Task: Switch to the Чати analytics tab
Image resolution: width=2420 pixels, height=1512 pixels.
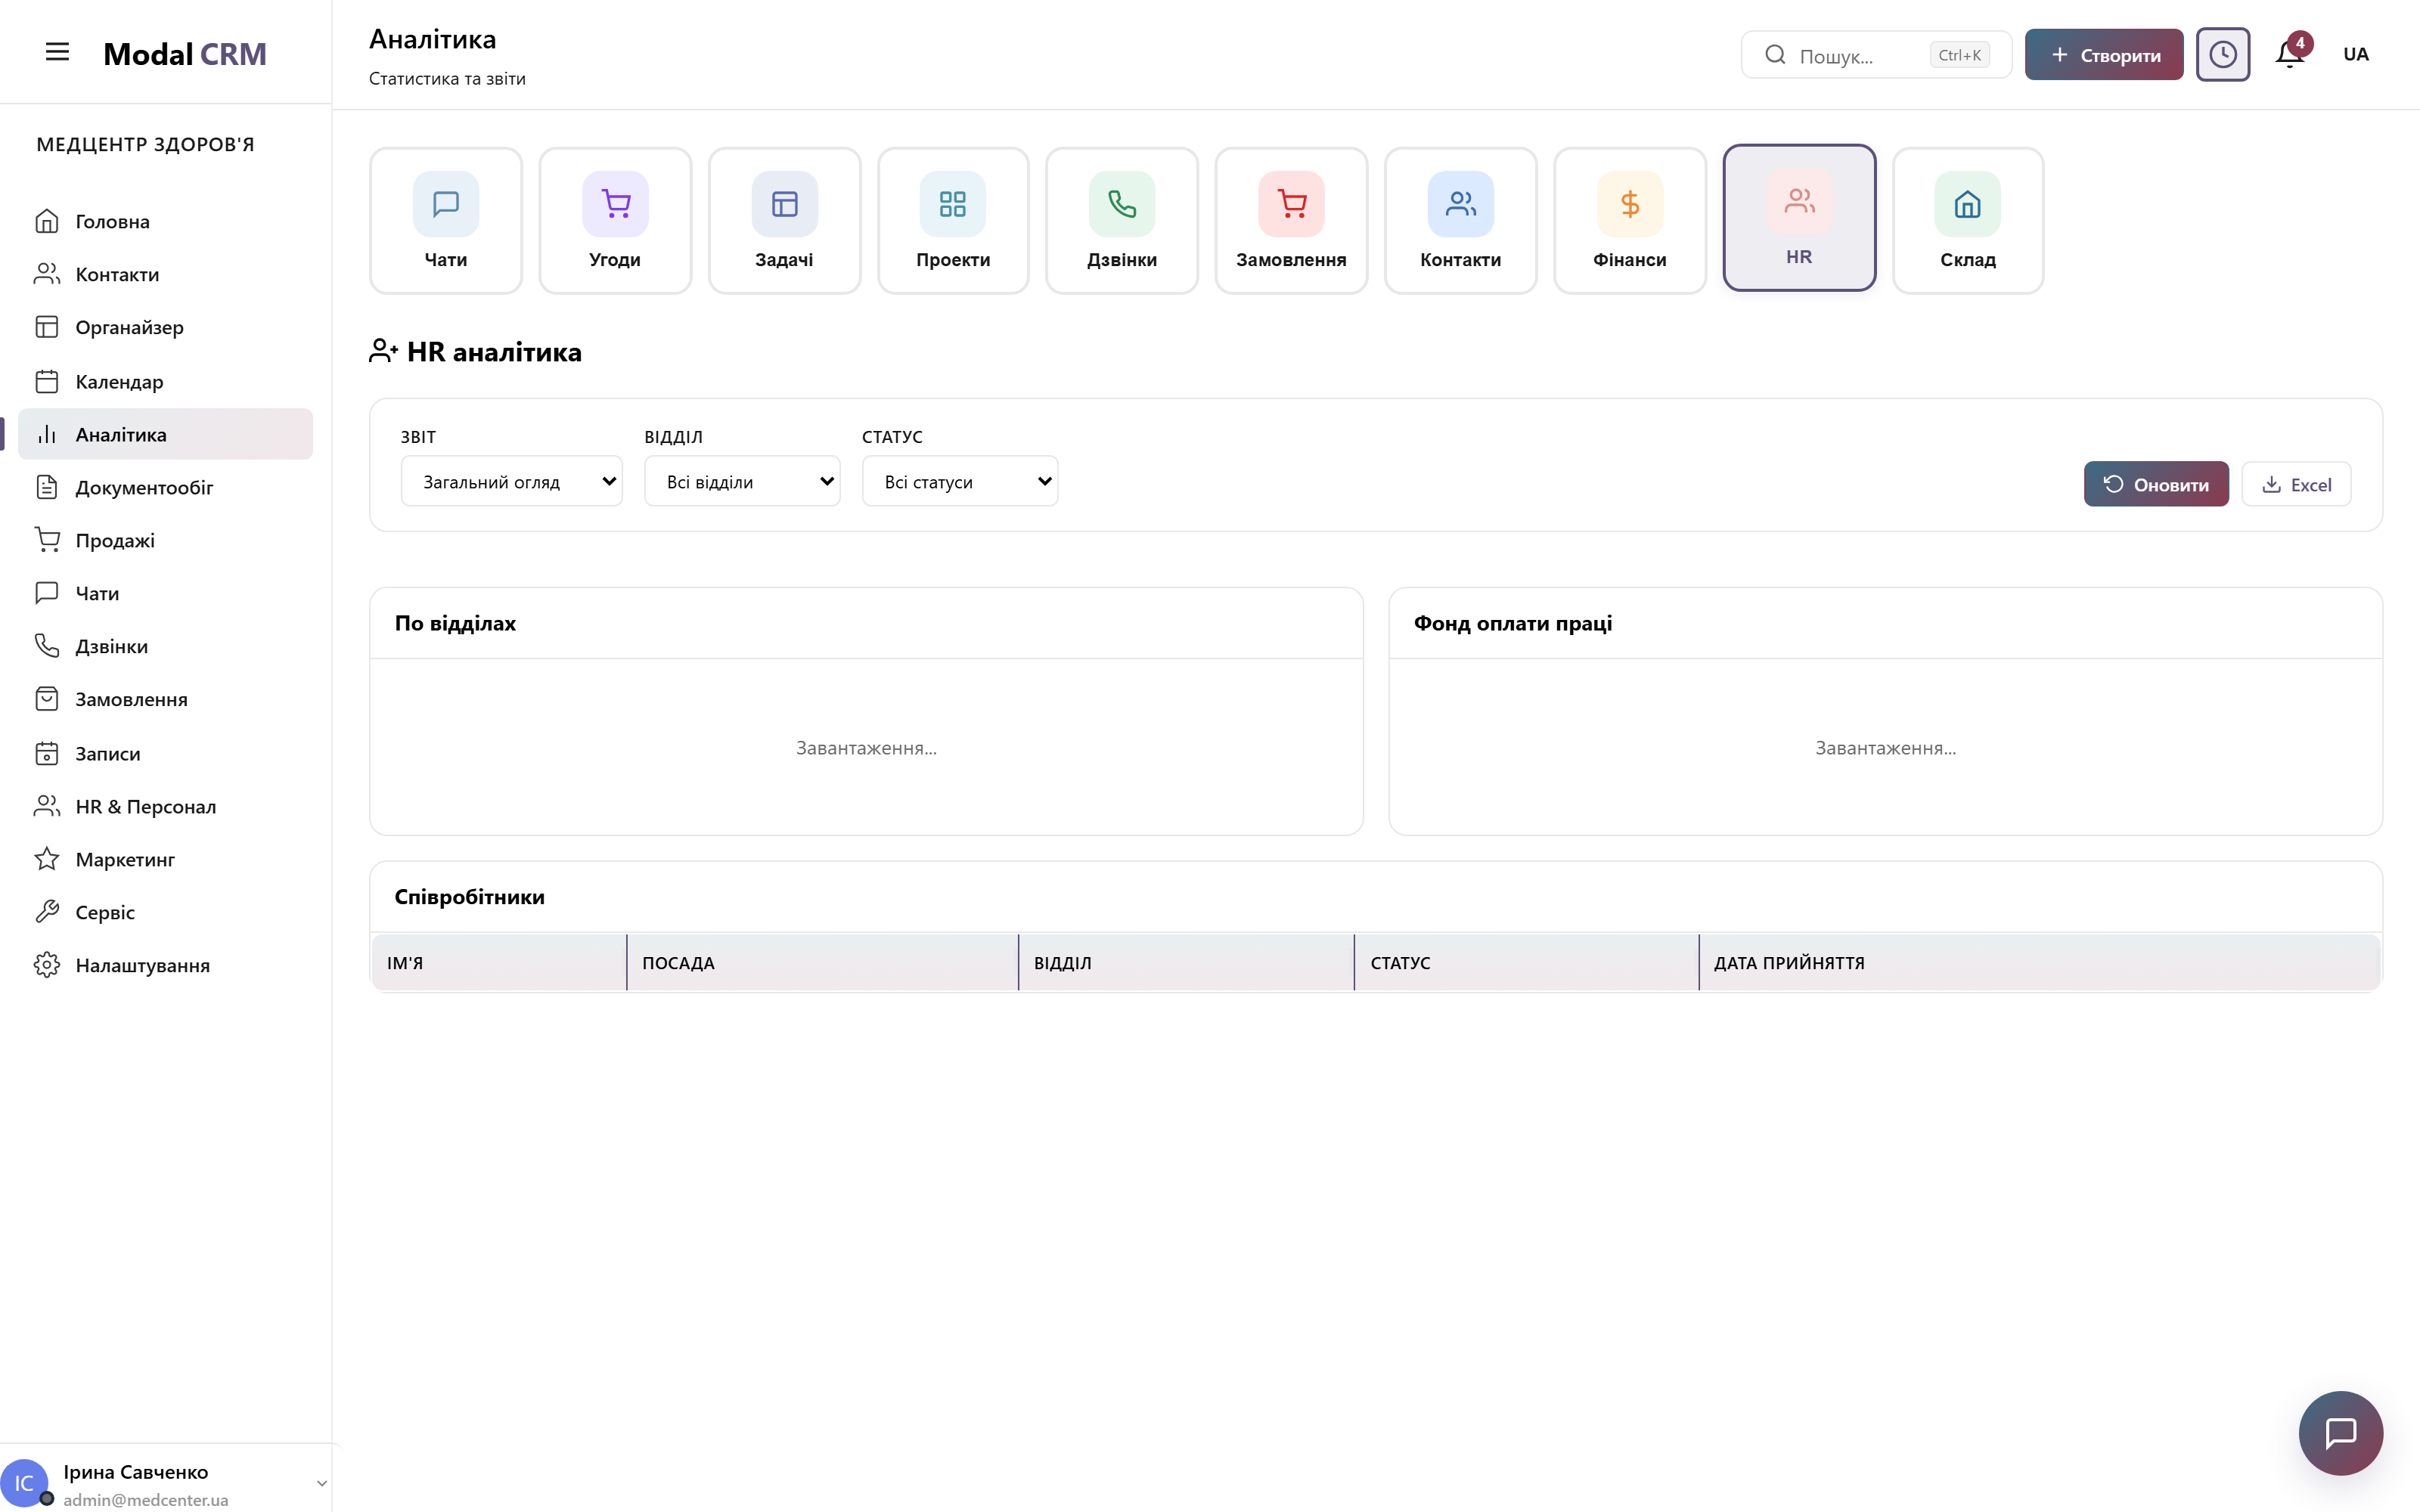Action: [446, 221]
